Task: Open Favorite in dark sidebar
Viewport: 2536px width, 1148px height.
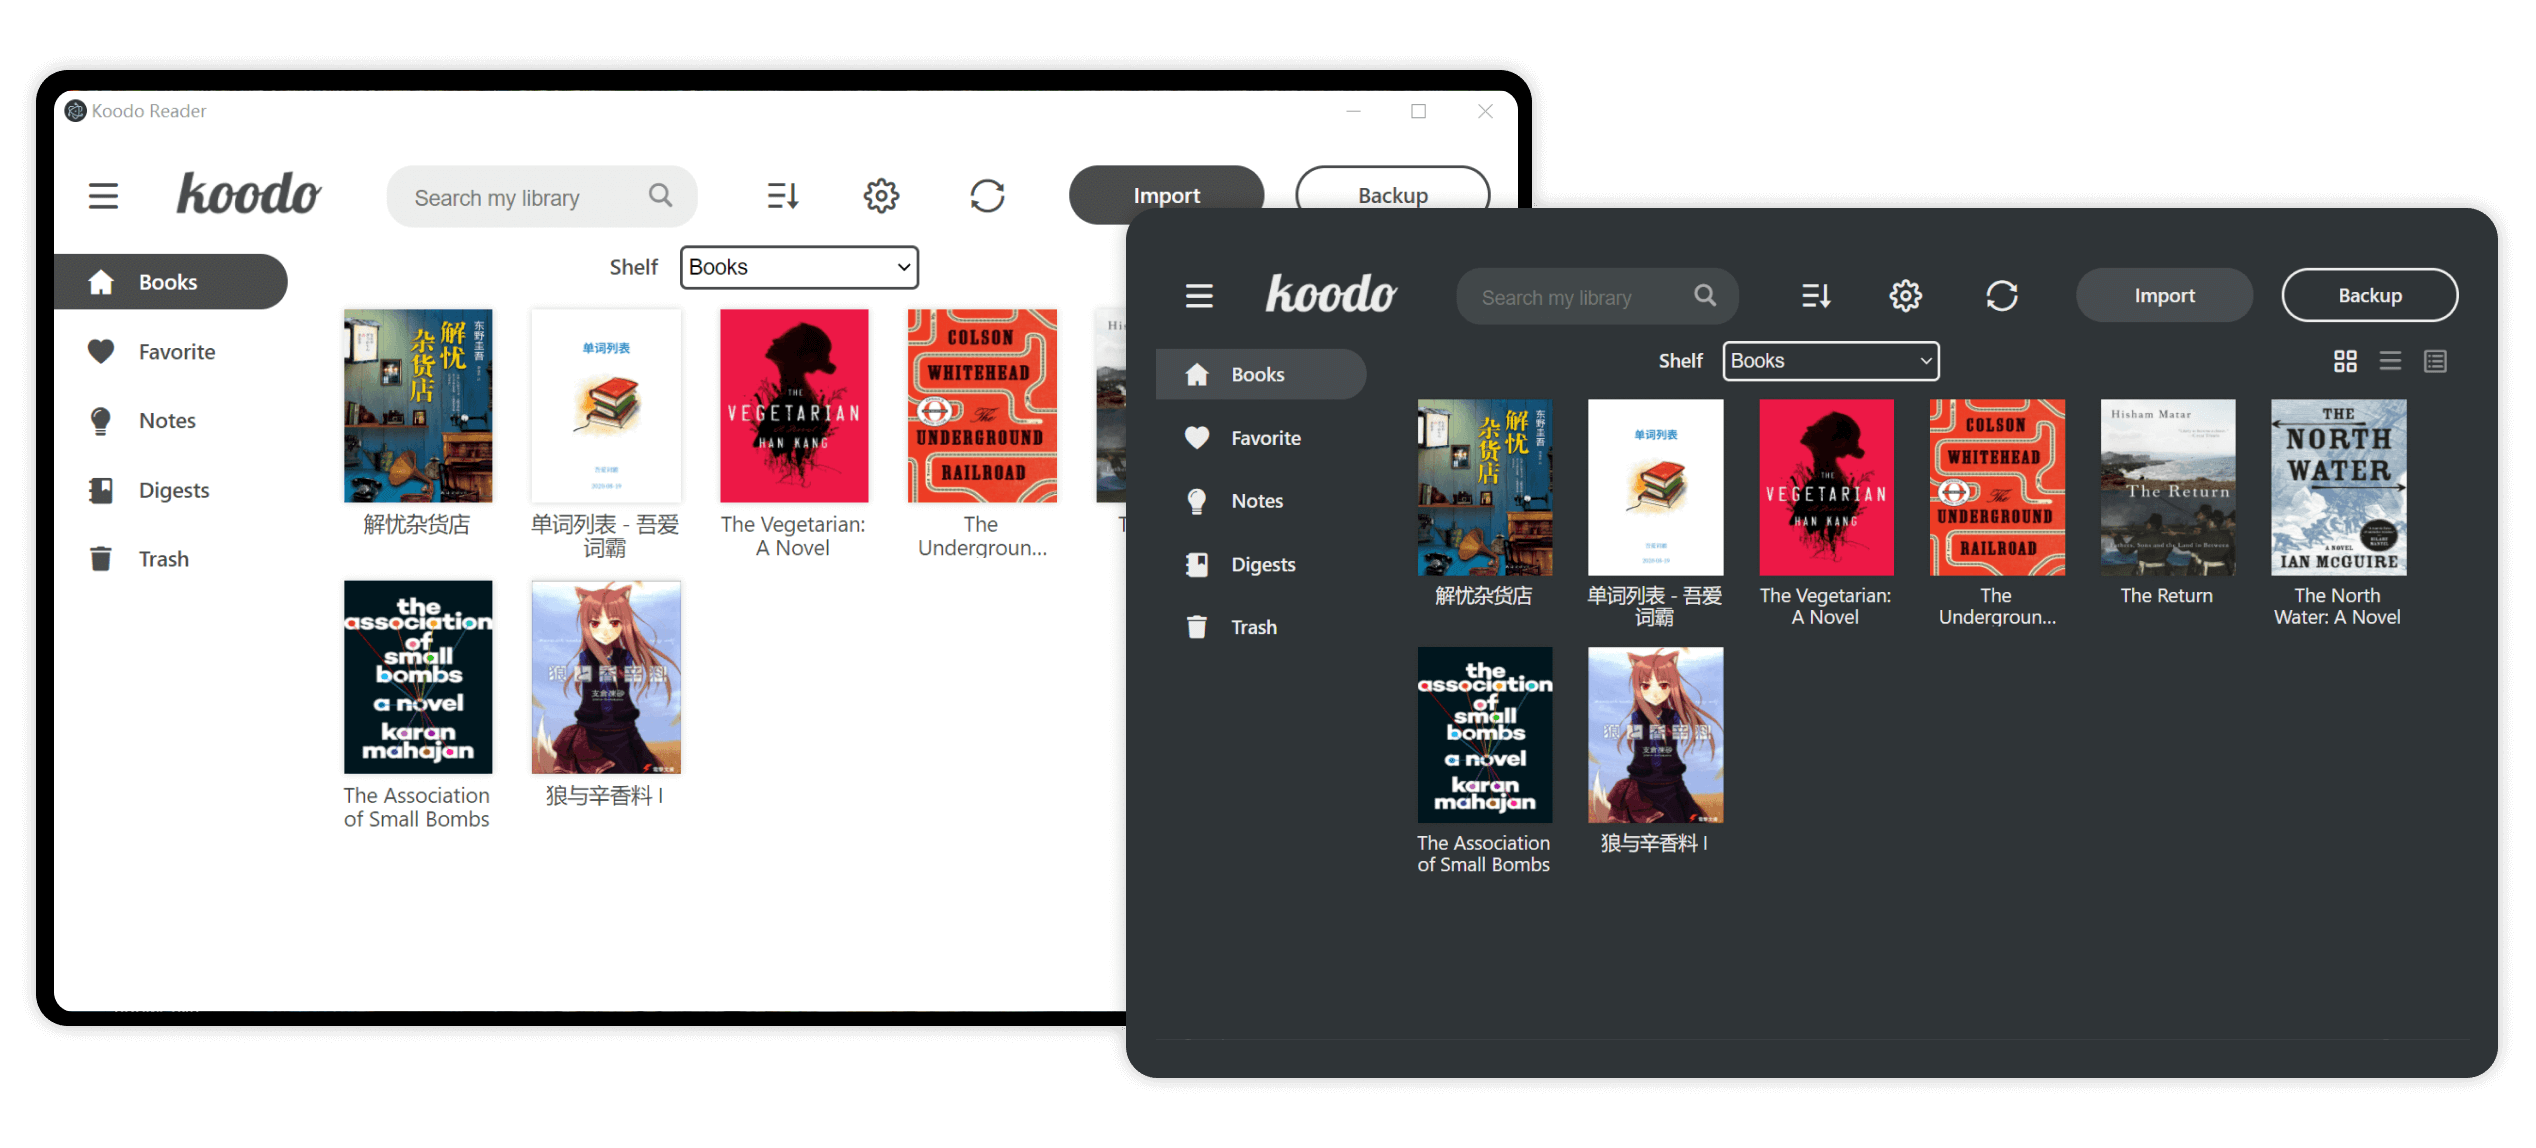Action: point(1264,438)
